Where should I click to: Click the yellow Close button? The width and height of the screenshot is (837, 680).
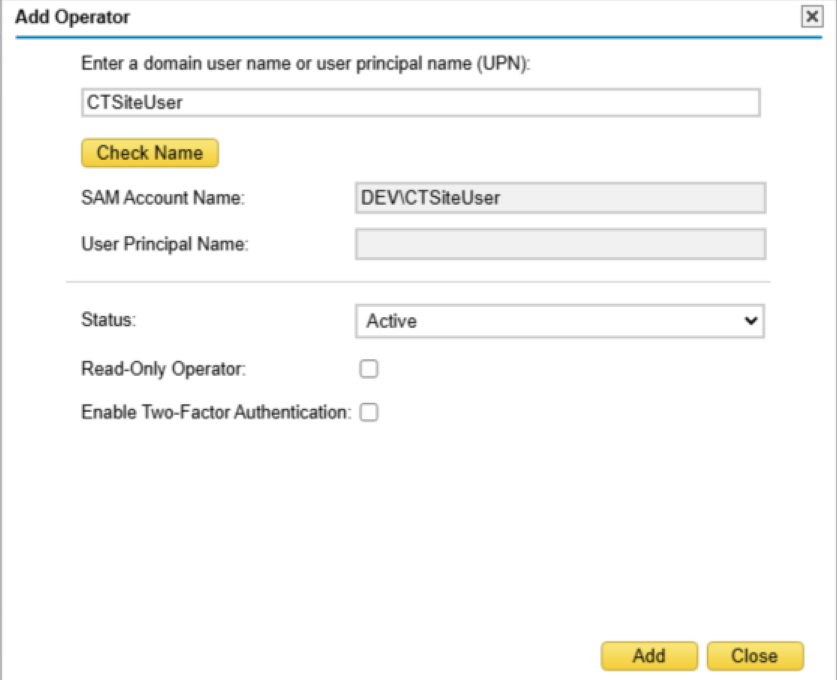tap(754, 656)
